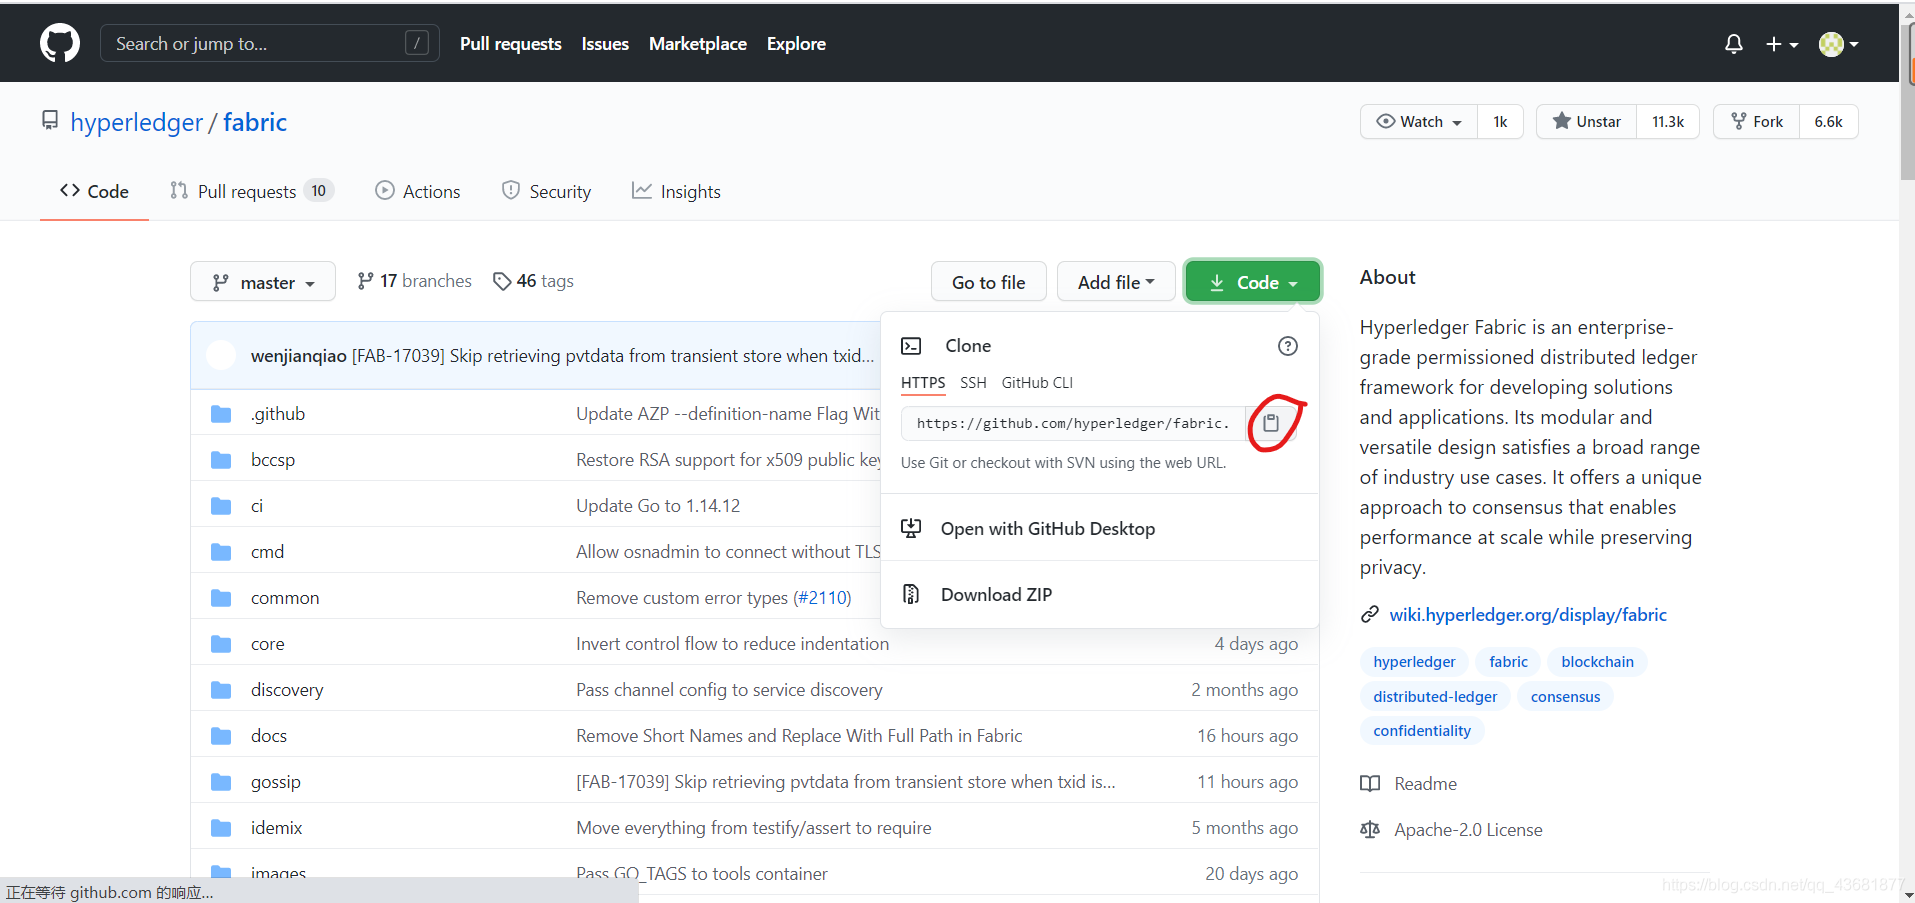Open Clone help question mark icon
This screenshot has width=1915, height=903.
1288,346
